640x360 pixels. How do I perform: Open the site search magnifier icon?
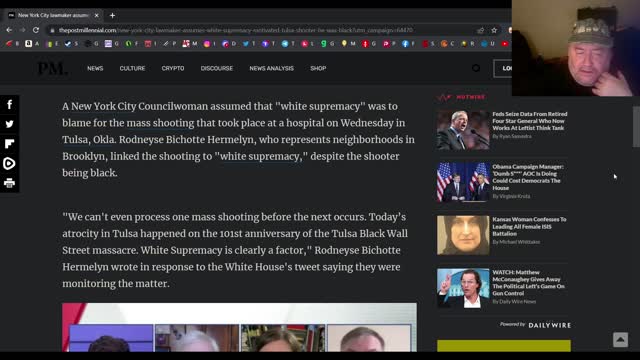(476, 68)
